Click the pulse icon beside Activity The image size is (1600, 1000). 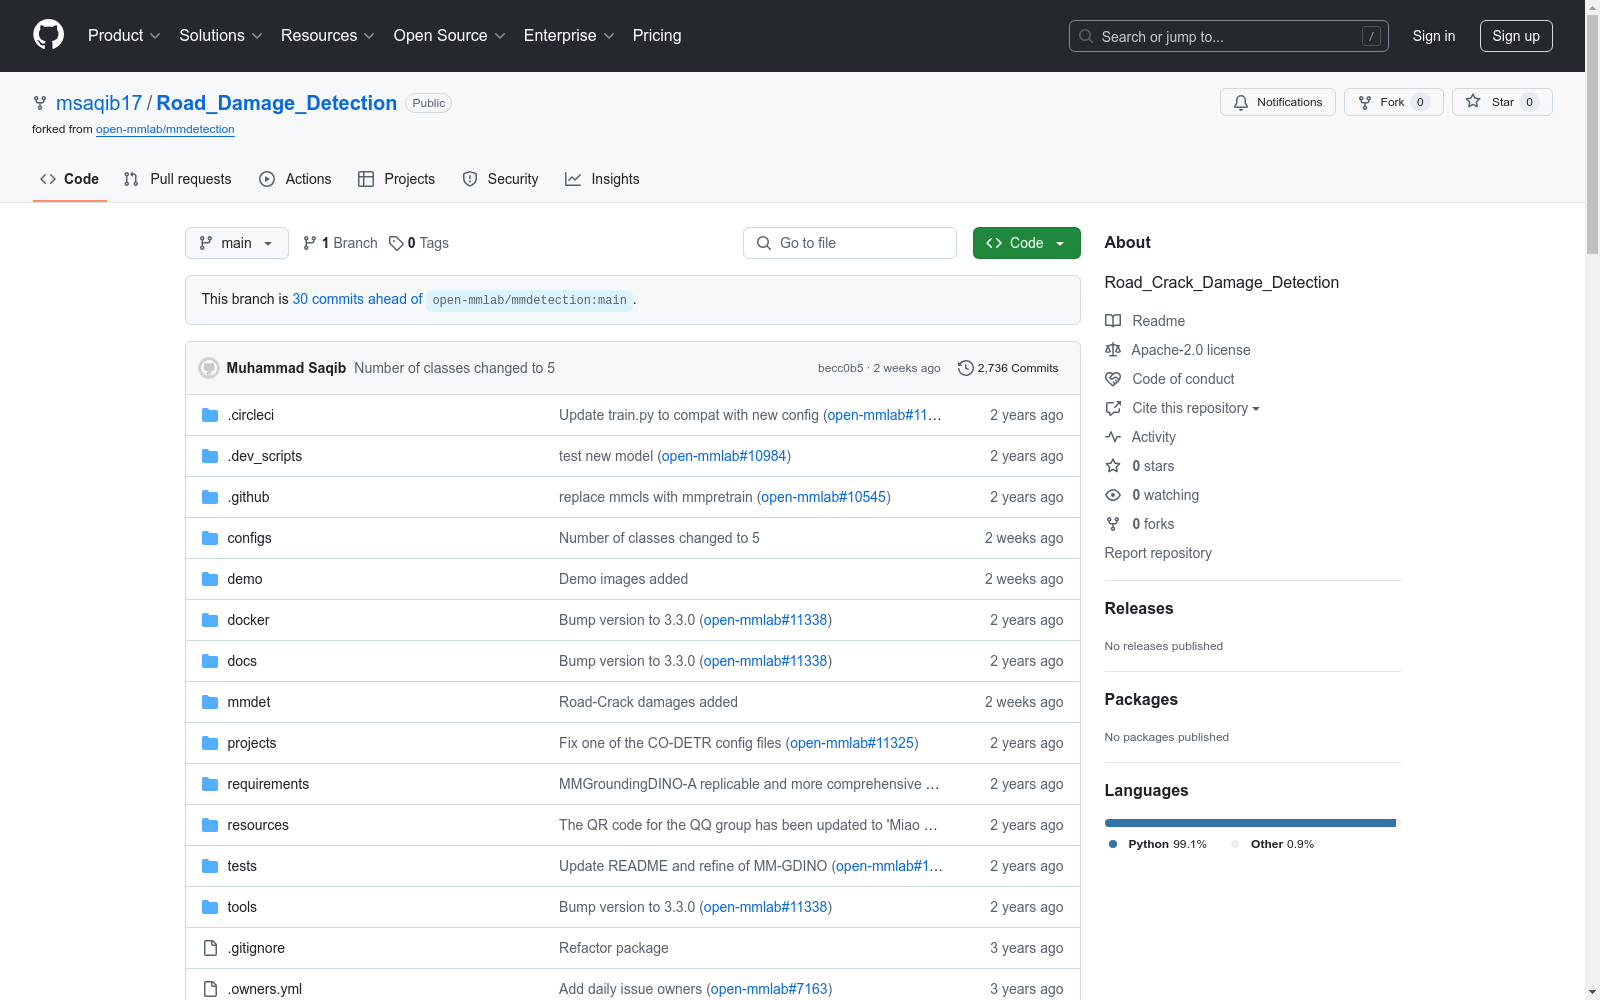(1113, 437)
